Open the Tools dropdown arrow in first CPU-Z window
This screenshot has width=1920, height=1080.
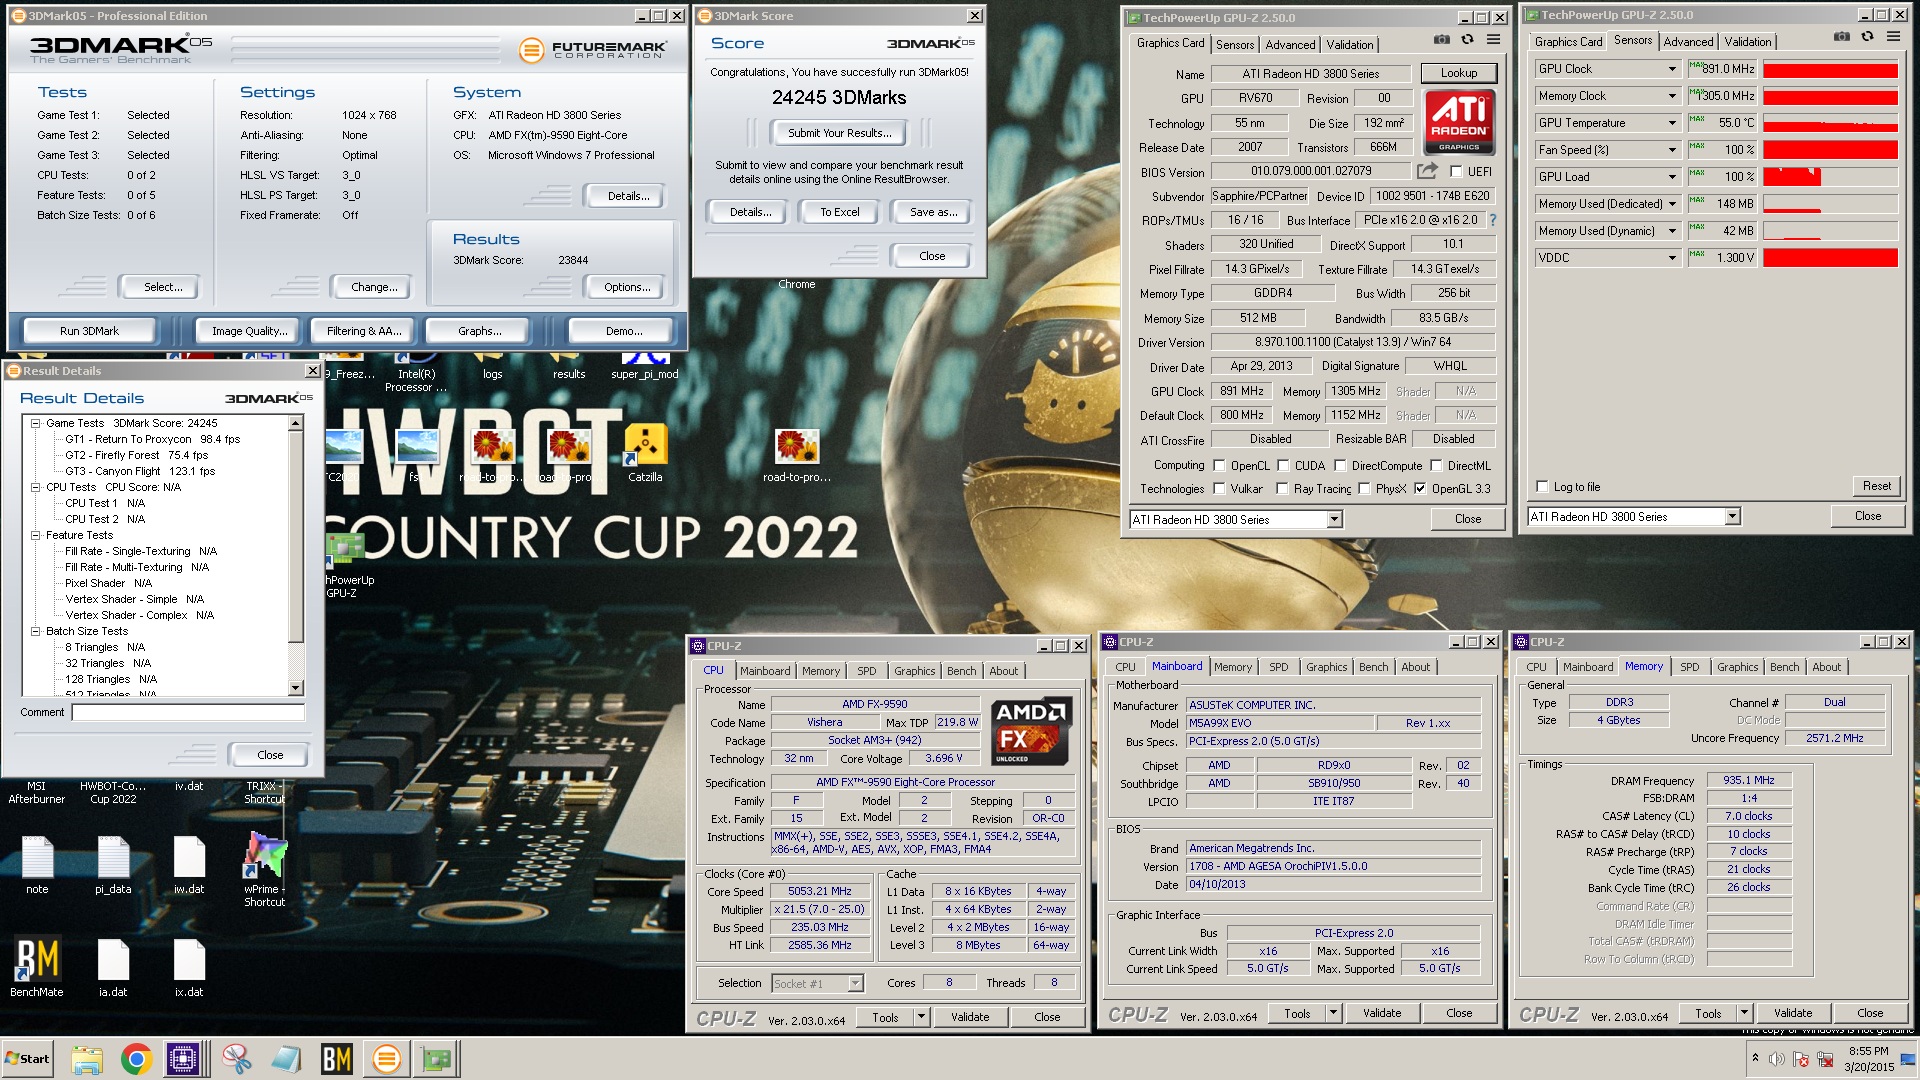920,1017
